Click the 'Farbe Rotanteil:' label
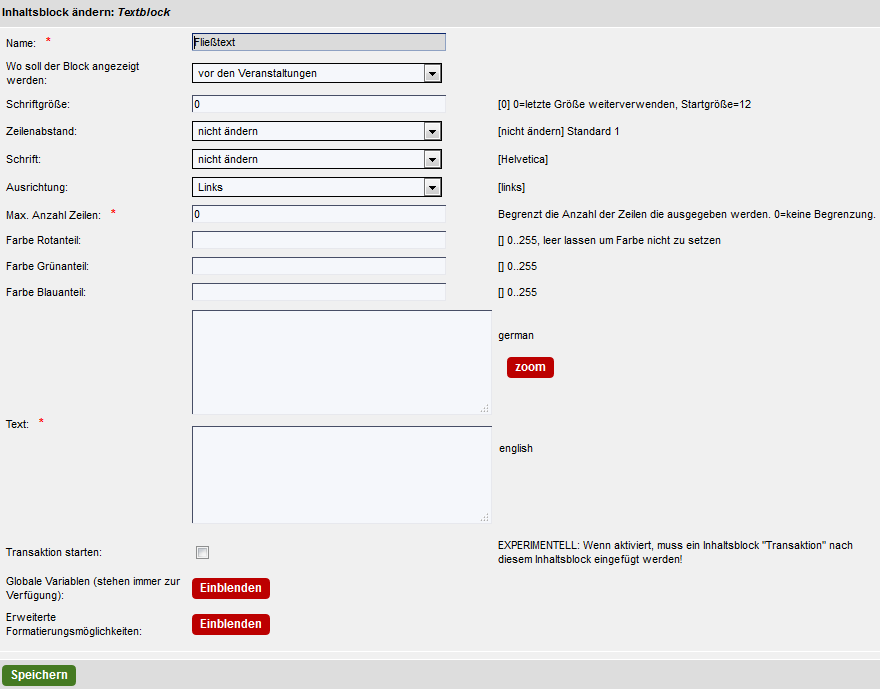The width and height of the screenshot is (880, 689). pyautogui.click(x=43, y=240)
